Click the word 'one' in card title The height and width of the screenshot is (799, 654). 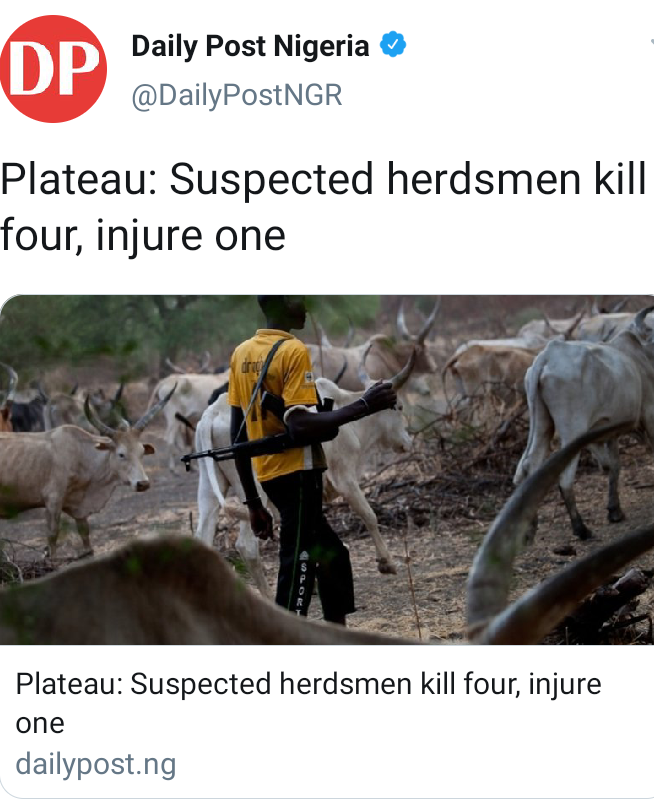[x=40, y=724]
